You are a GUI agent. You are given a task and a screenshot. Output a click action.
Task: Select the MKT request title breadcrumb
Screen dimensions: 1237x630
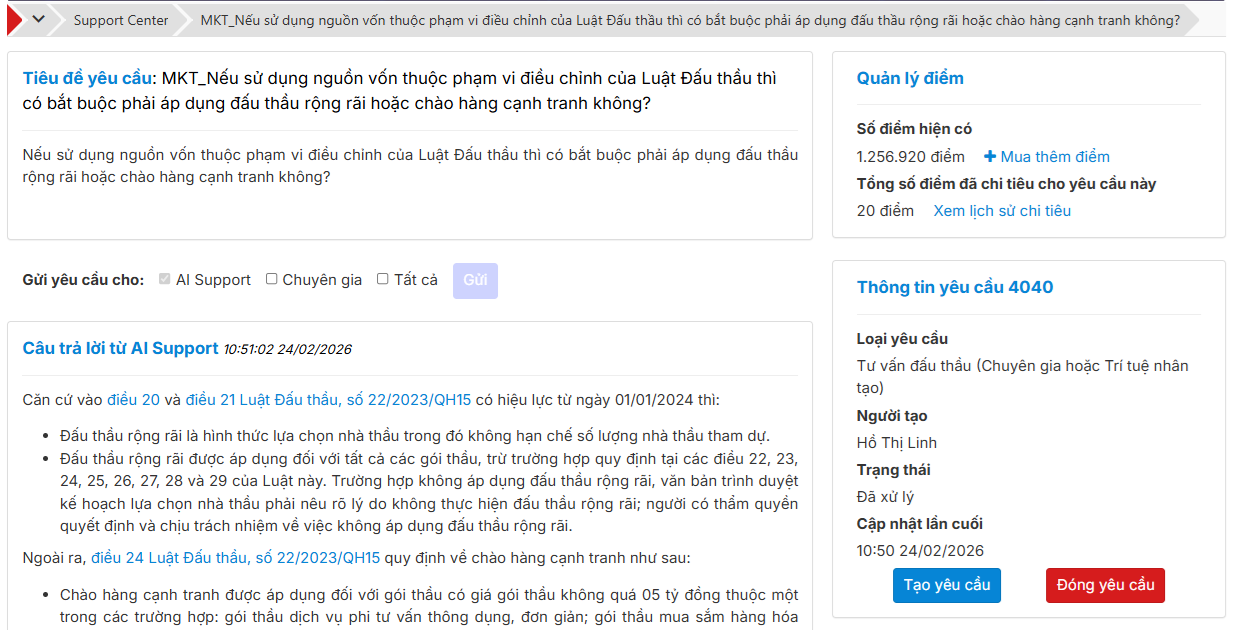689,20
